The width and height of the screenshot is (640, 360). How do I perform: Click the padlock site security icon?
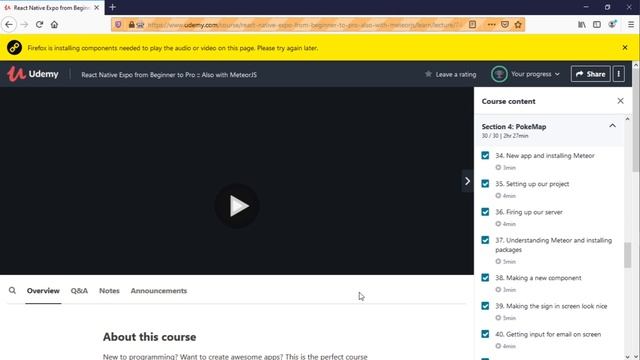(x=131, y=25)
